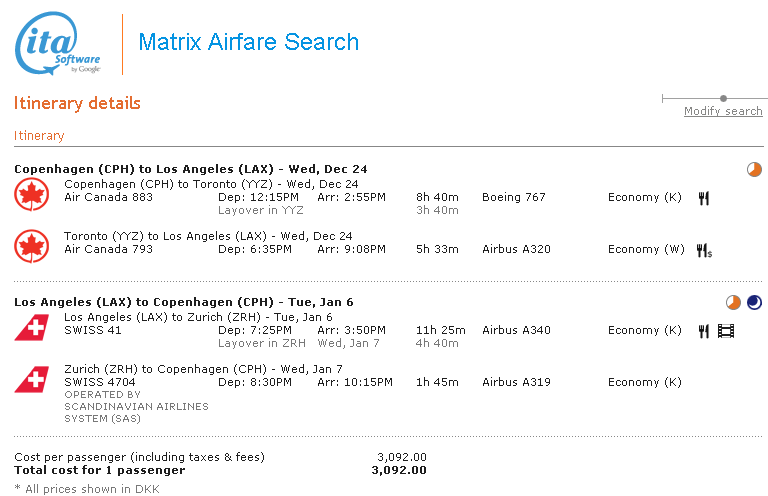Click the Matrix Airfare Search title
This screenshot has width=768, height=496.
[x=248, y=42]
